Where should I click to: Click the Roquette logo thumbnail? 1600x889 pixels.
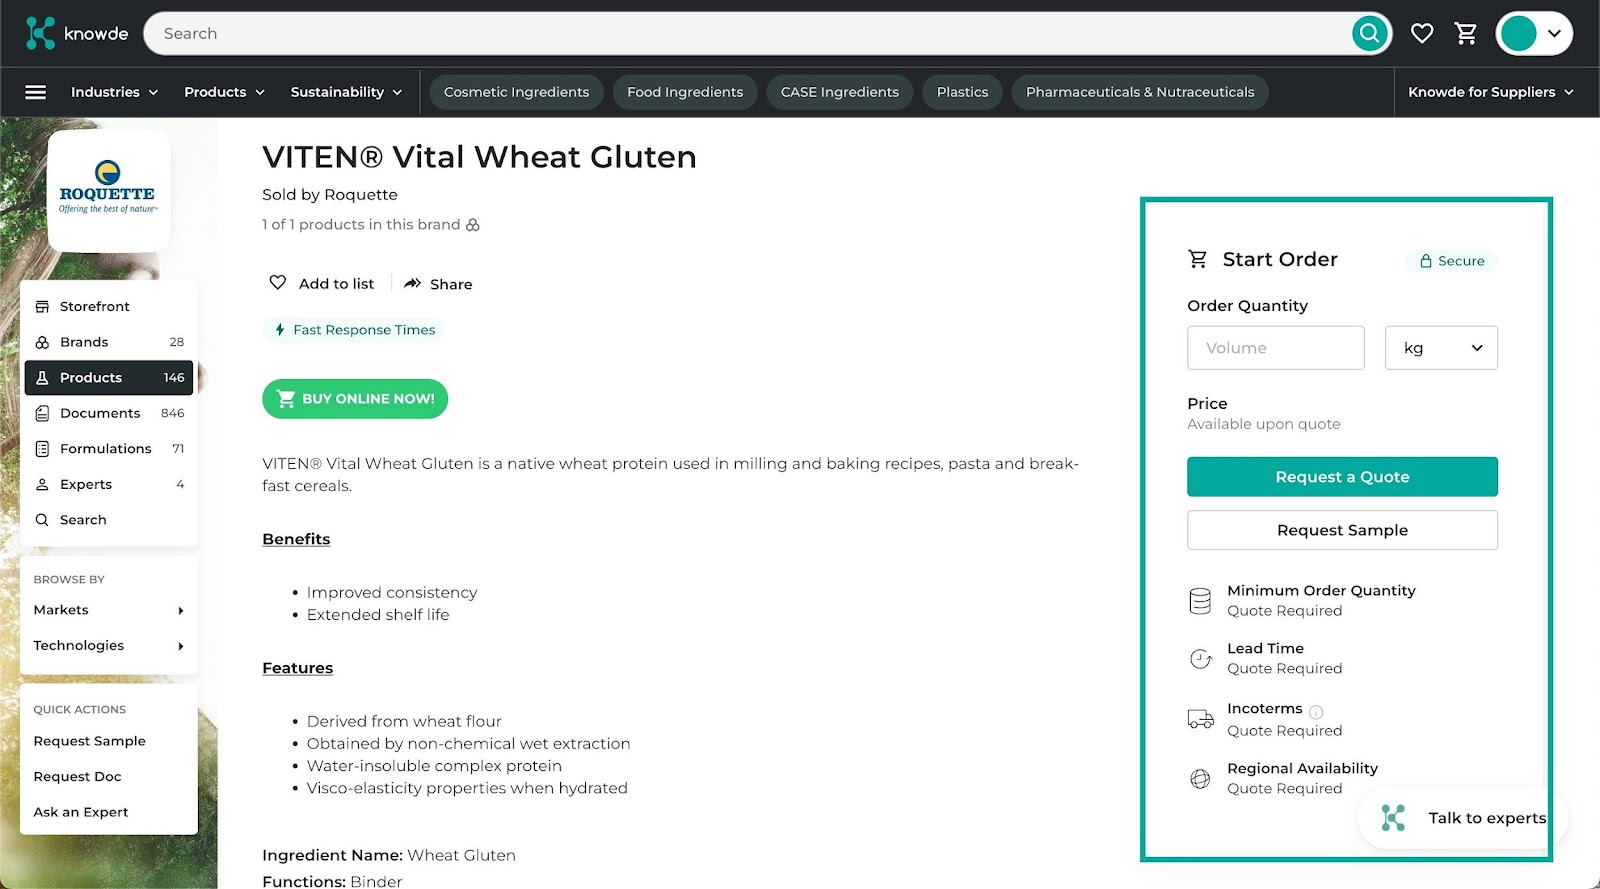click(108, 190)
